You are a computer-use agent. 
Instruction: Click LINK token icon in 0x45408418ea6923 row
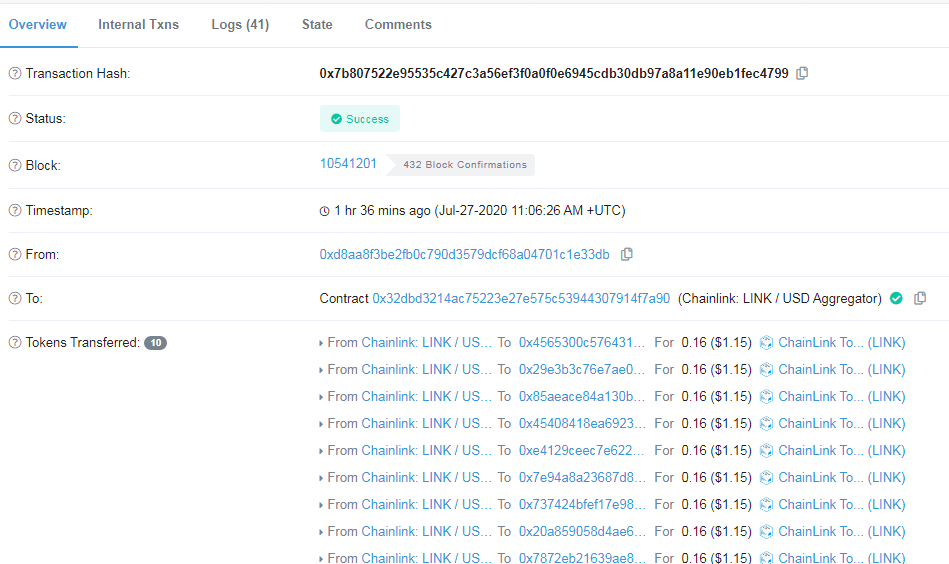point(766,424)
